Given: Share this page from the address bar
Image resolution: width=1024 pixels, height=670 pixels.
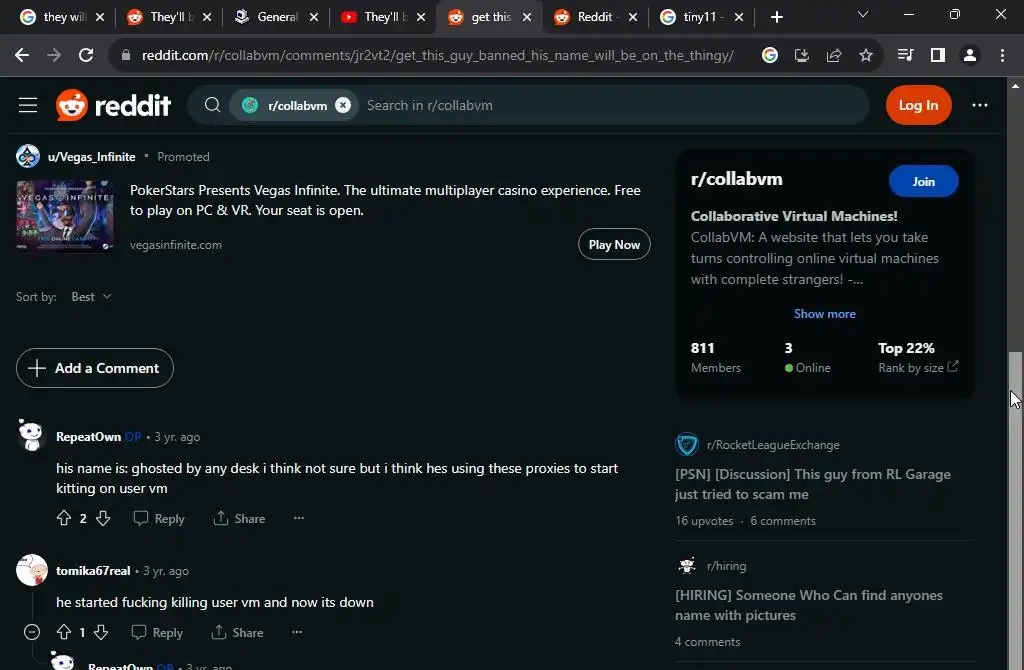Looking at the screenshot, I should [x=834, y=56].
